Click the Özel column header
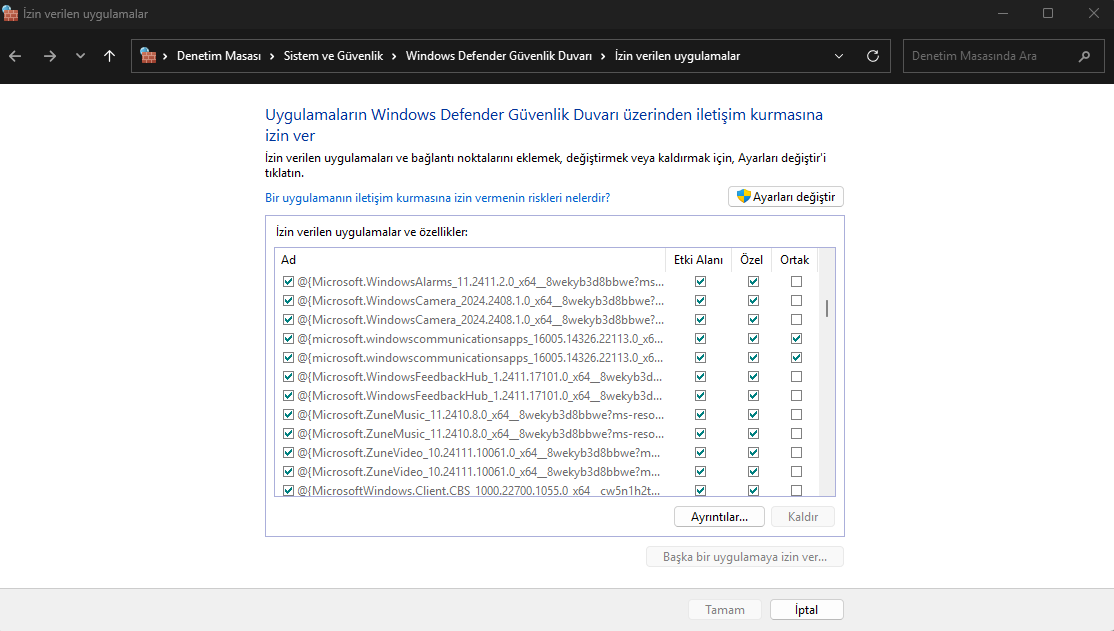 tap(752, 260)
